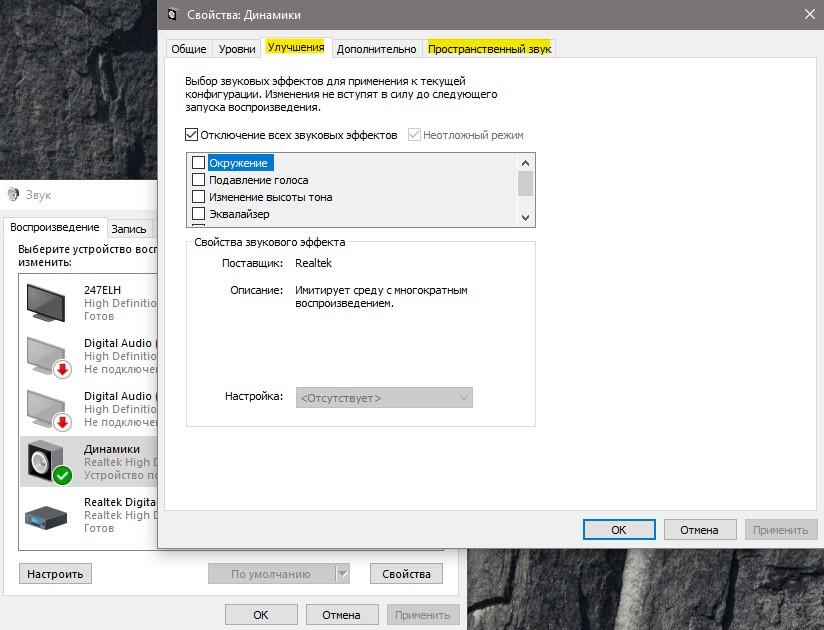824x630 pixels.
Task: Open the Пространственный звук tab
Action: pyautogui.click(x=489, y=49)
